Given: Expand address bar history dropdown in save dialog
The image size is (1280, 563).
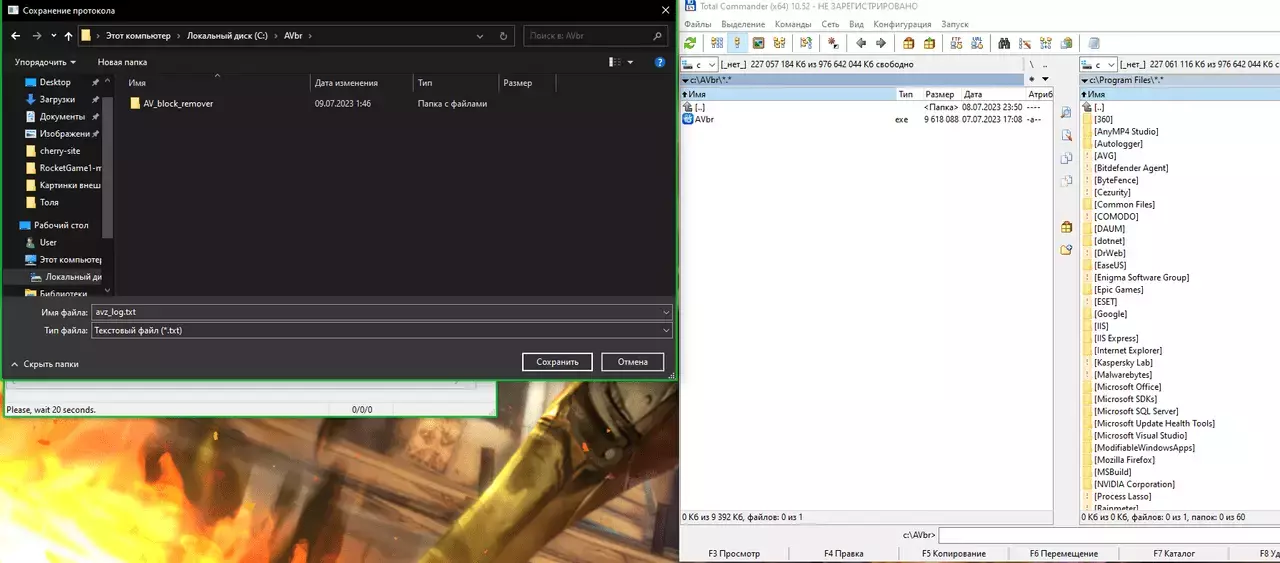Looking at the screenshot, I should (482, 36).
